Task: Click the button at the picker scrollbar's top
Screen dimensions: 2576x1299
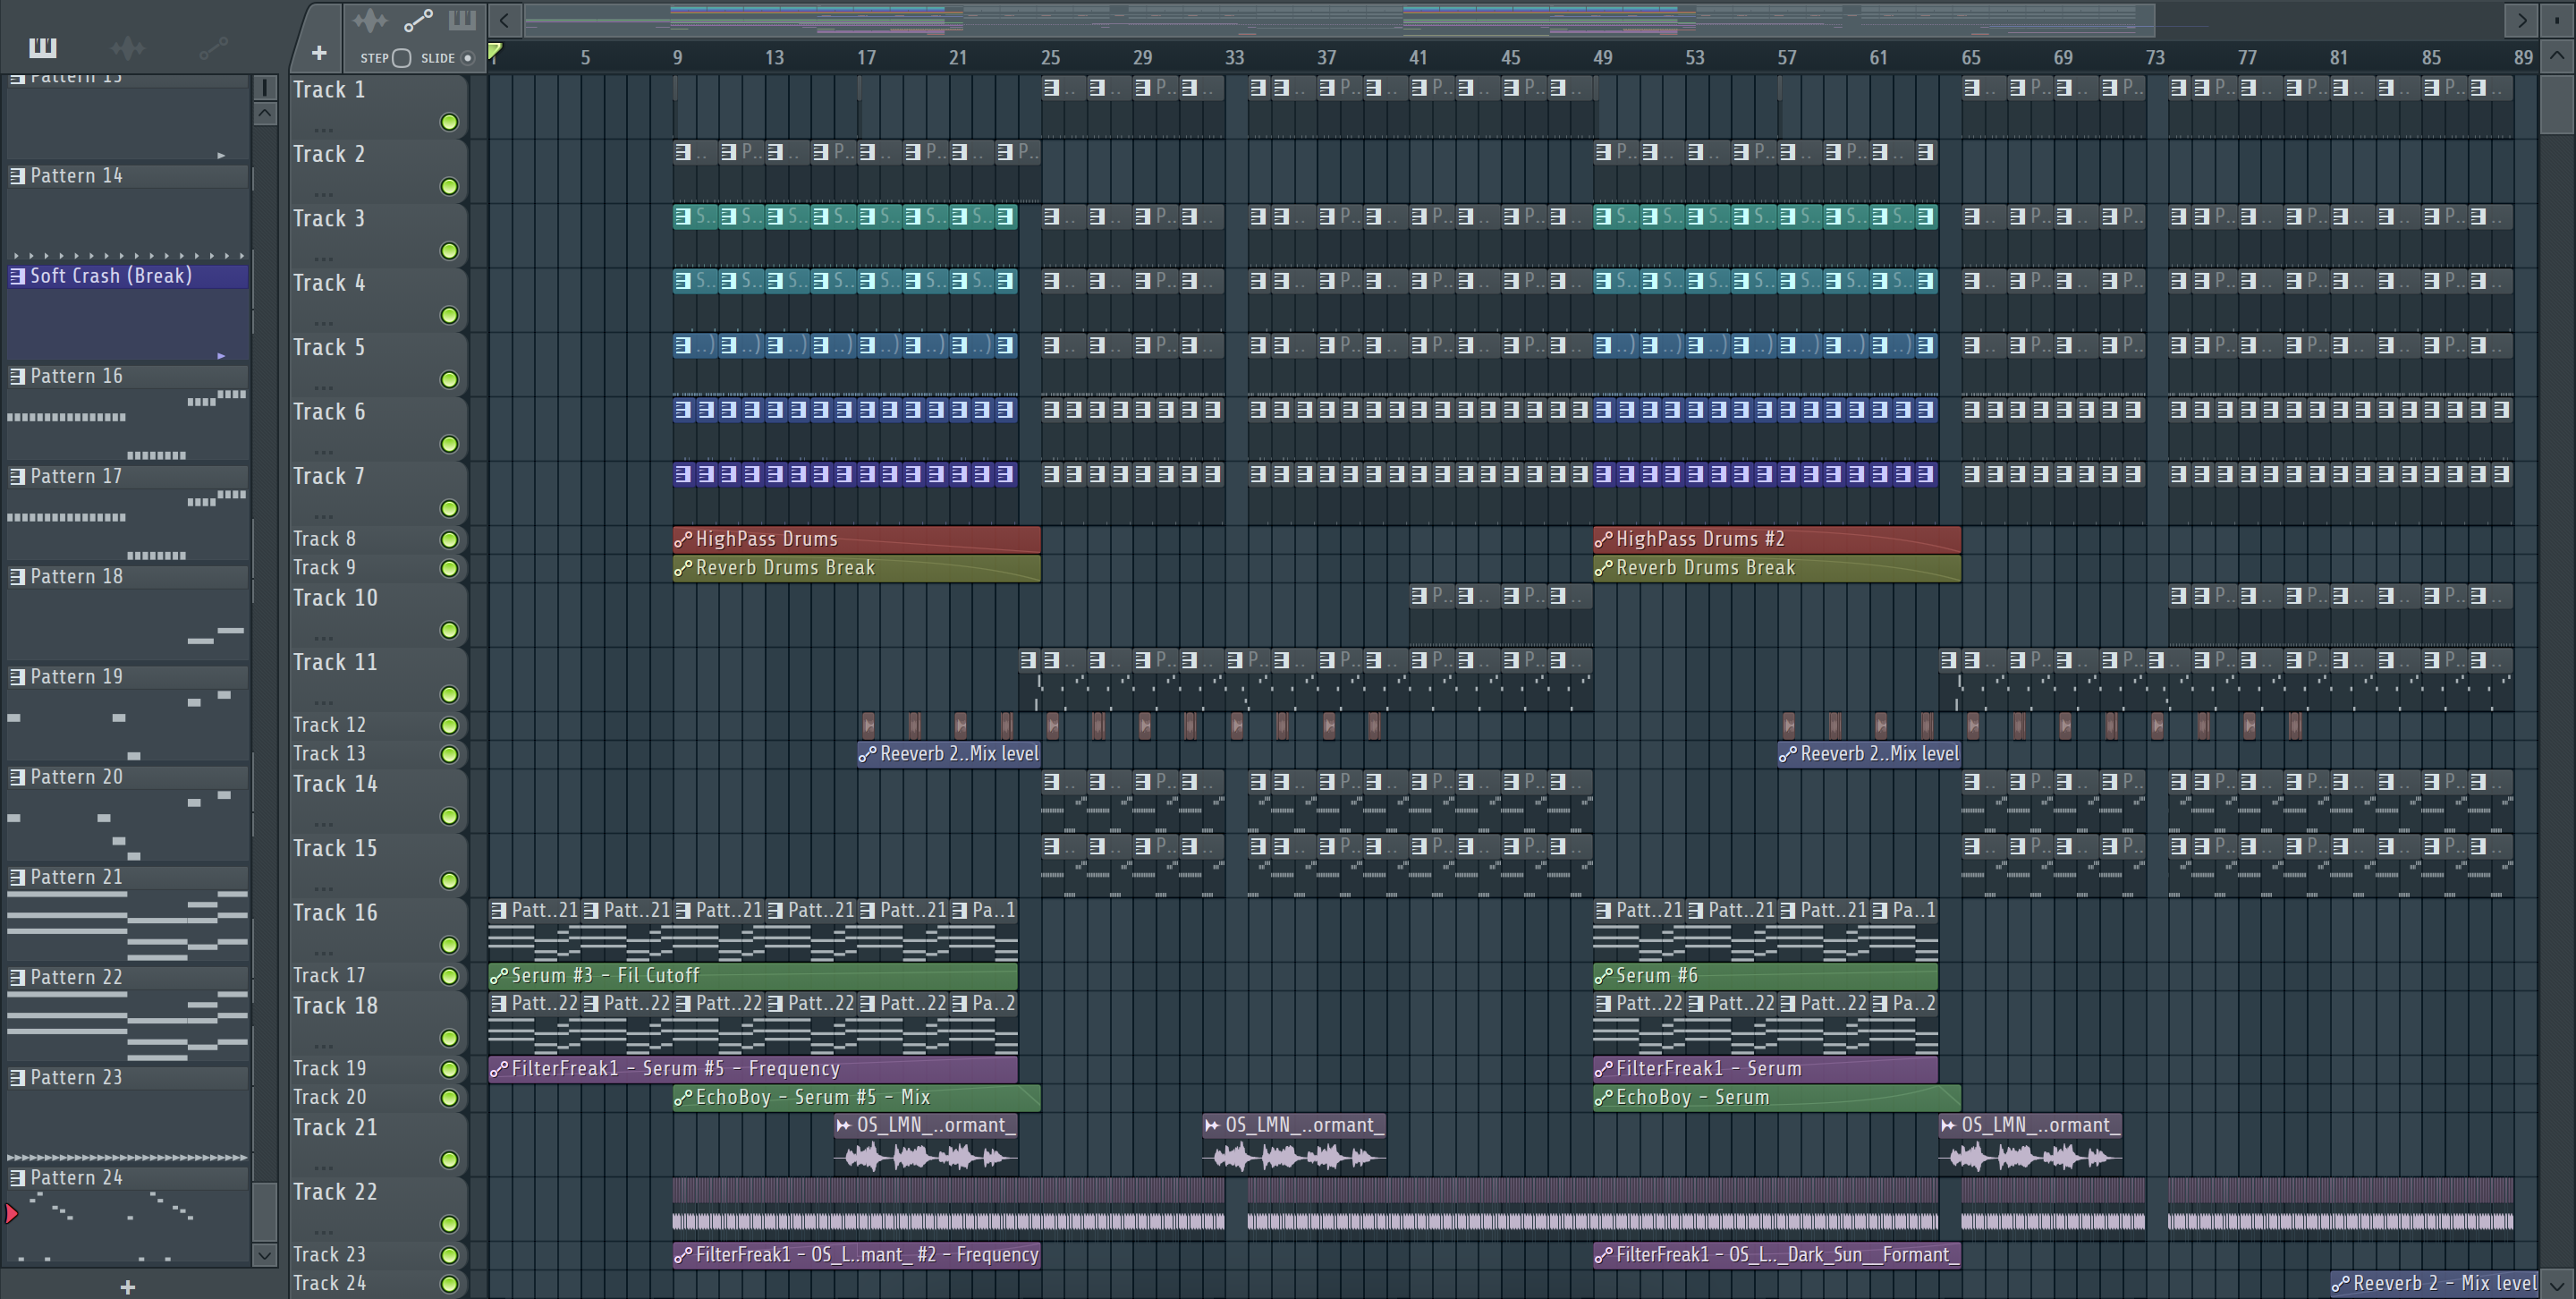Action: [x=264, y=87]
